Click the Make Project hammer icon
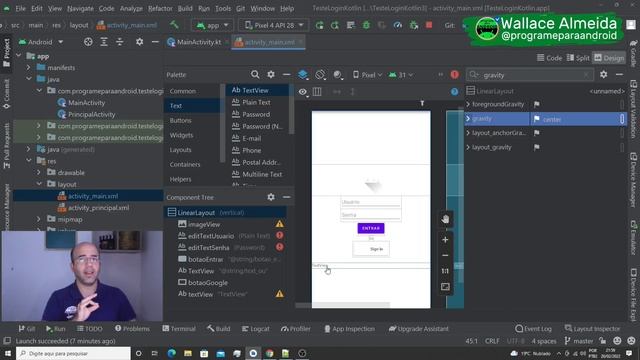Image resolution: width=640 pixels, height=360 pixels. pos(174,25)
